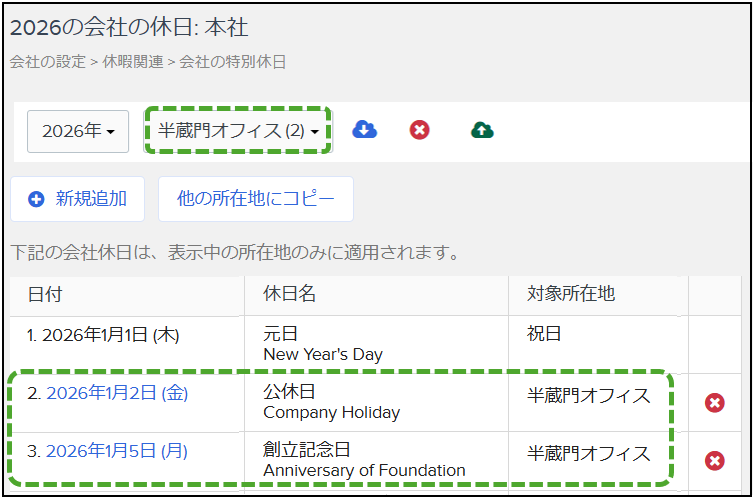Navigate to 休暇関連 in the breadcrumb
This screenshot has height=498, width=753.
click(134, 62)
